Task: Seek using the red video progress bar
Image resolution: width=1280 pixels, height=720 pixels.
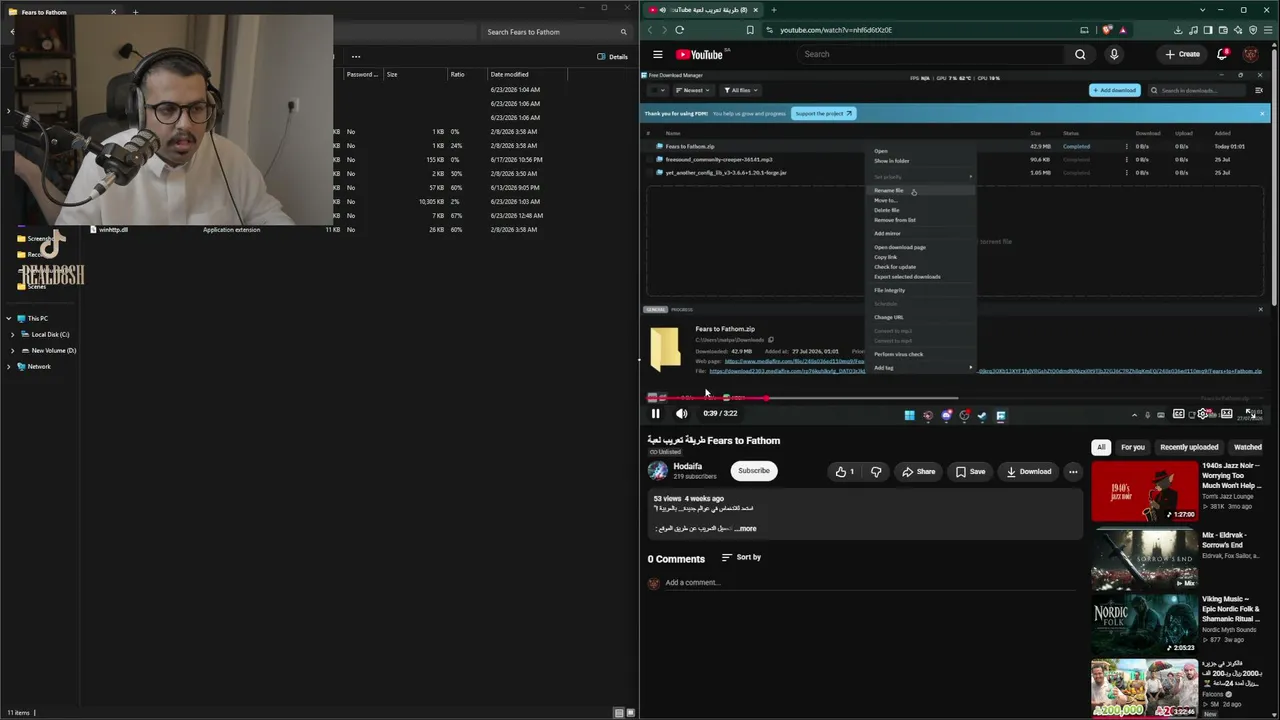Action: [708, 398]
